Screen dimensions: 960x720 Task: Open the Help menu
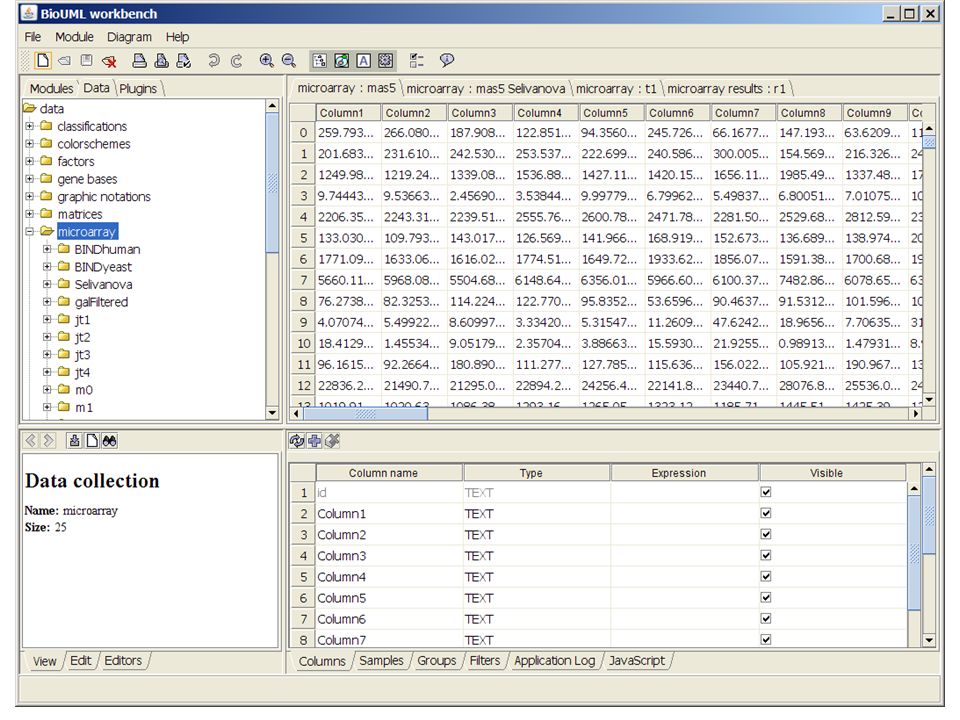(177, 37)
